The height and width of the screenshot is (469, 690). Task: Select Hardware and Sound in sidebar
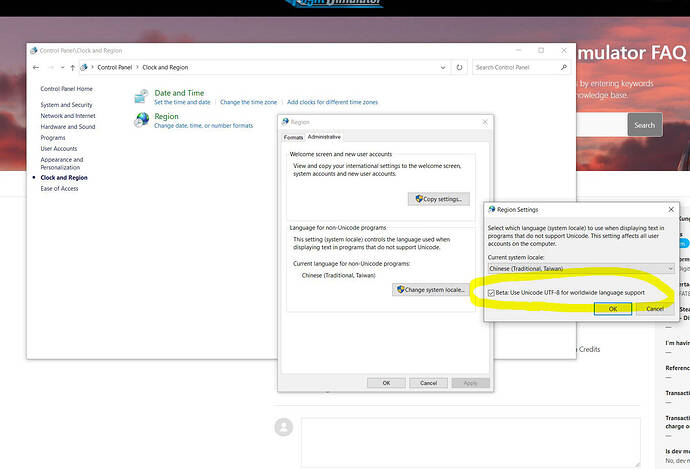pos(68,127)
